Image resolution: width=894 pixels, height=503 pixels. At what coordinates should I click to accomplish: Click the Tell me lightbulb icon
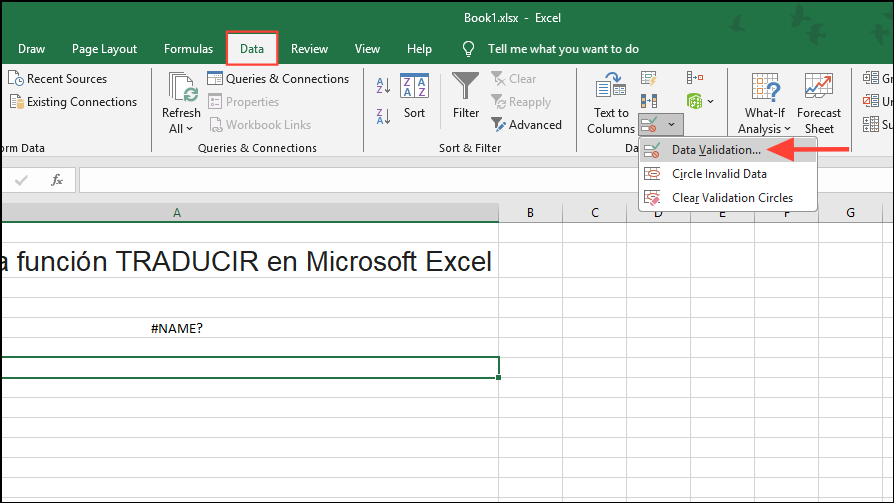(x=468, y=49)
